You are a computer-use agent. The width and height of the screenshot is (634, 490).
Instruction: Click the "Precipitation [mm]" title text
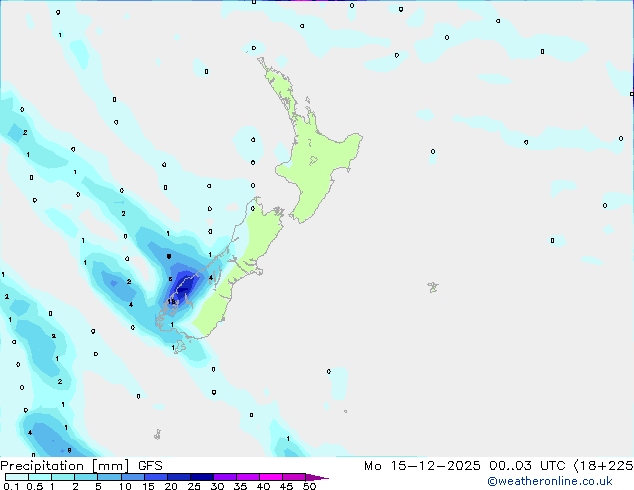[65, 466]
